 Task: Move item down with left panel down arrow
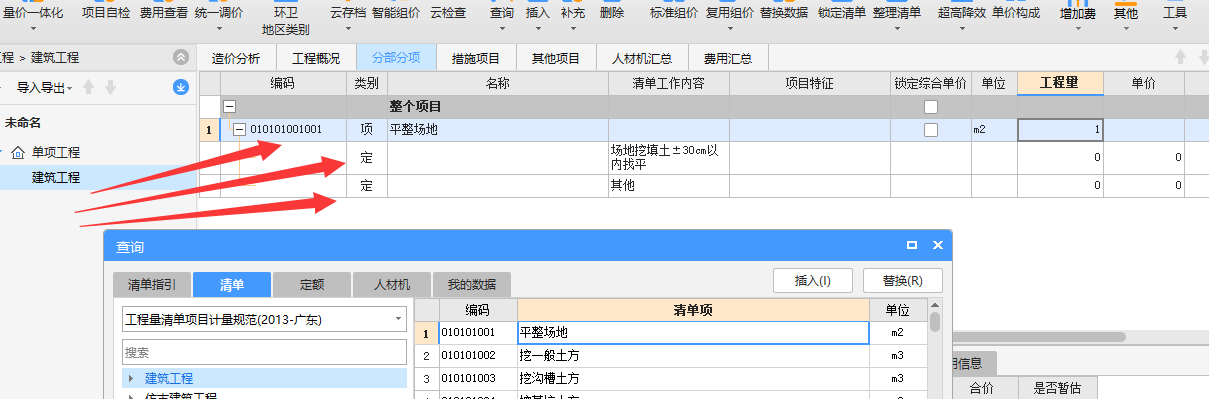click(110, 88)
